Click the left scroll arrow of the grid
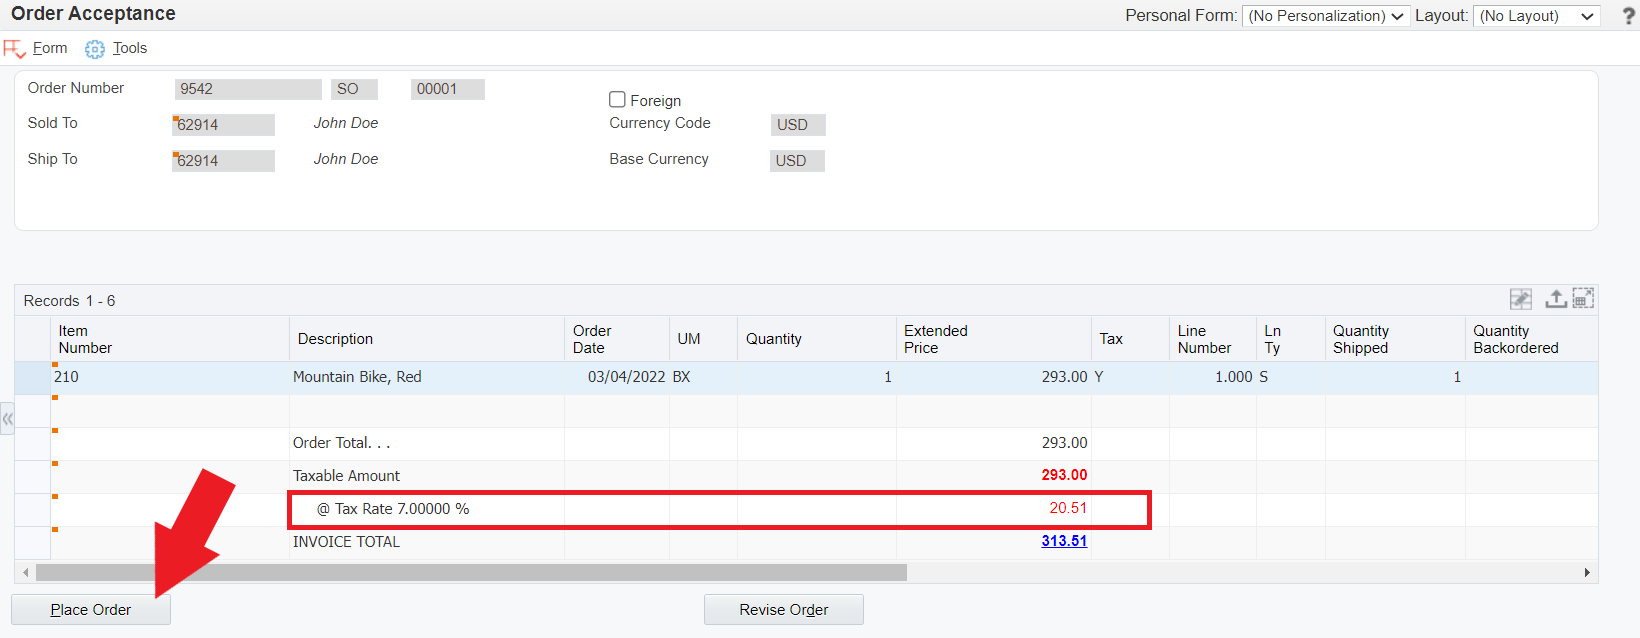Viewport: 1640px width, 638px height. tap(26, 573)
